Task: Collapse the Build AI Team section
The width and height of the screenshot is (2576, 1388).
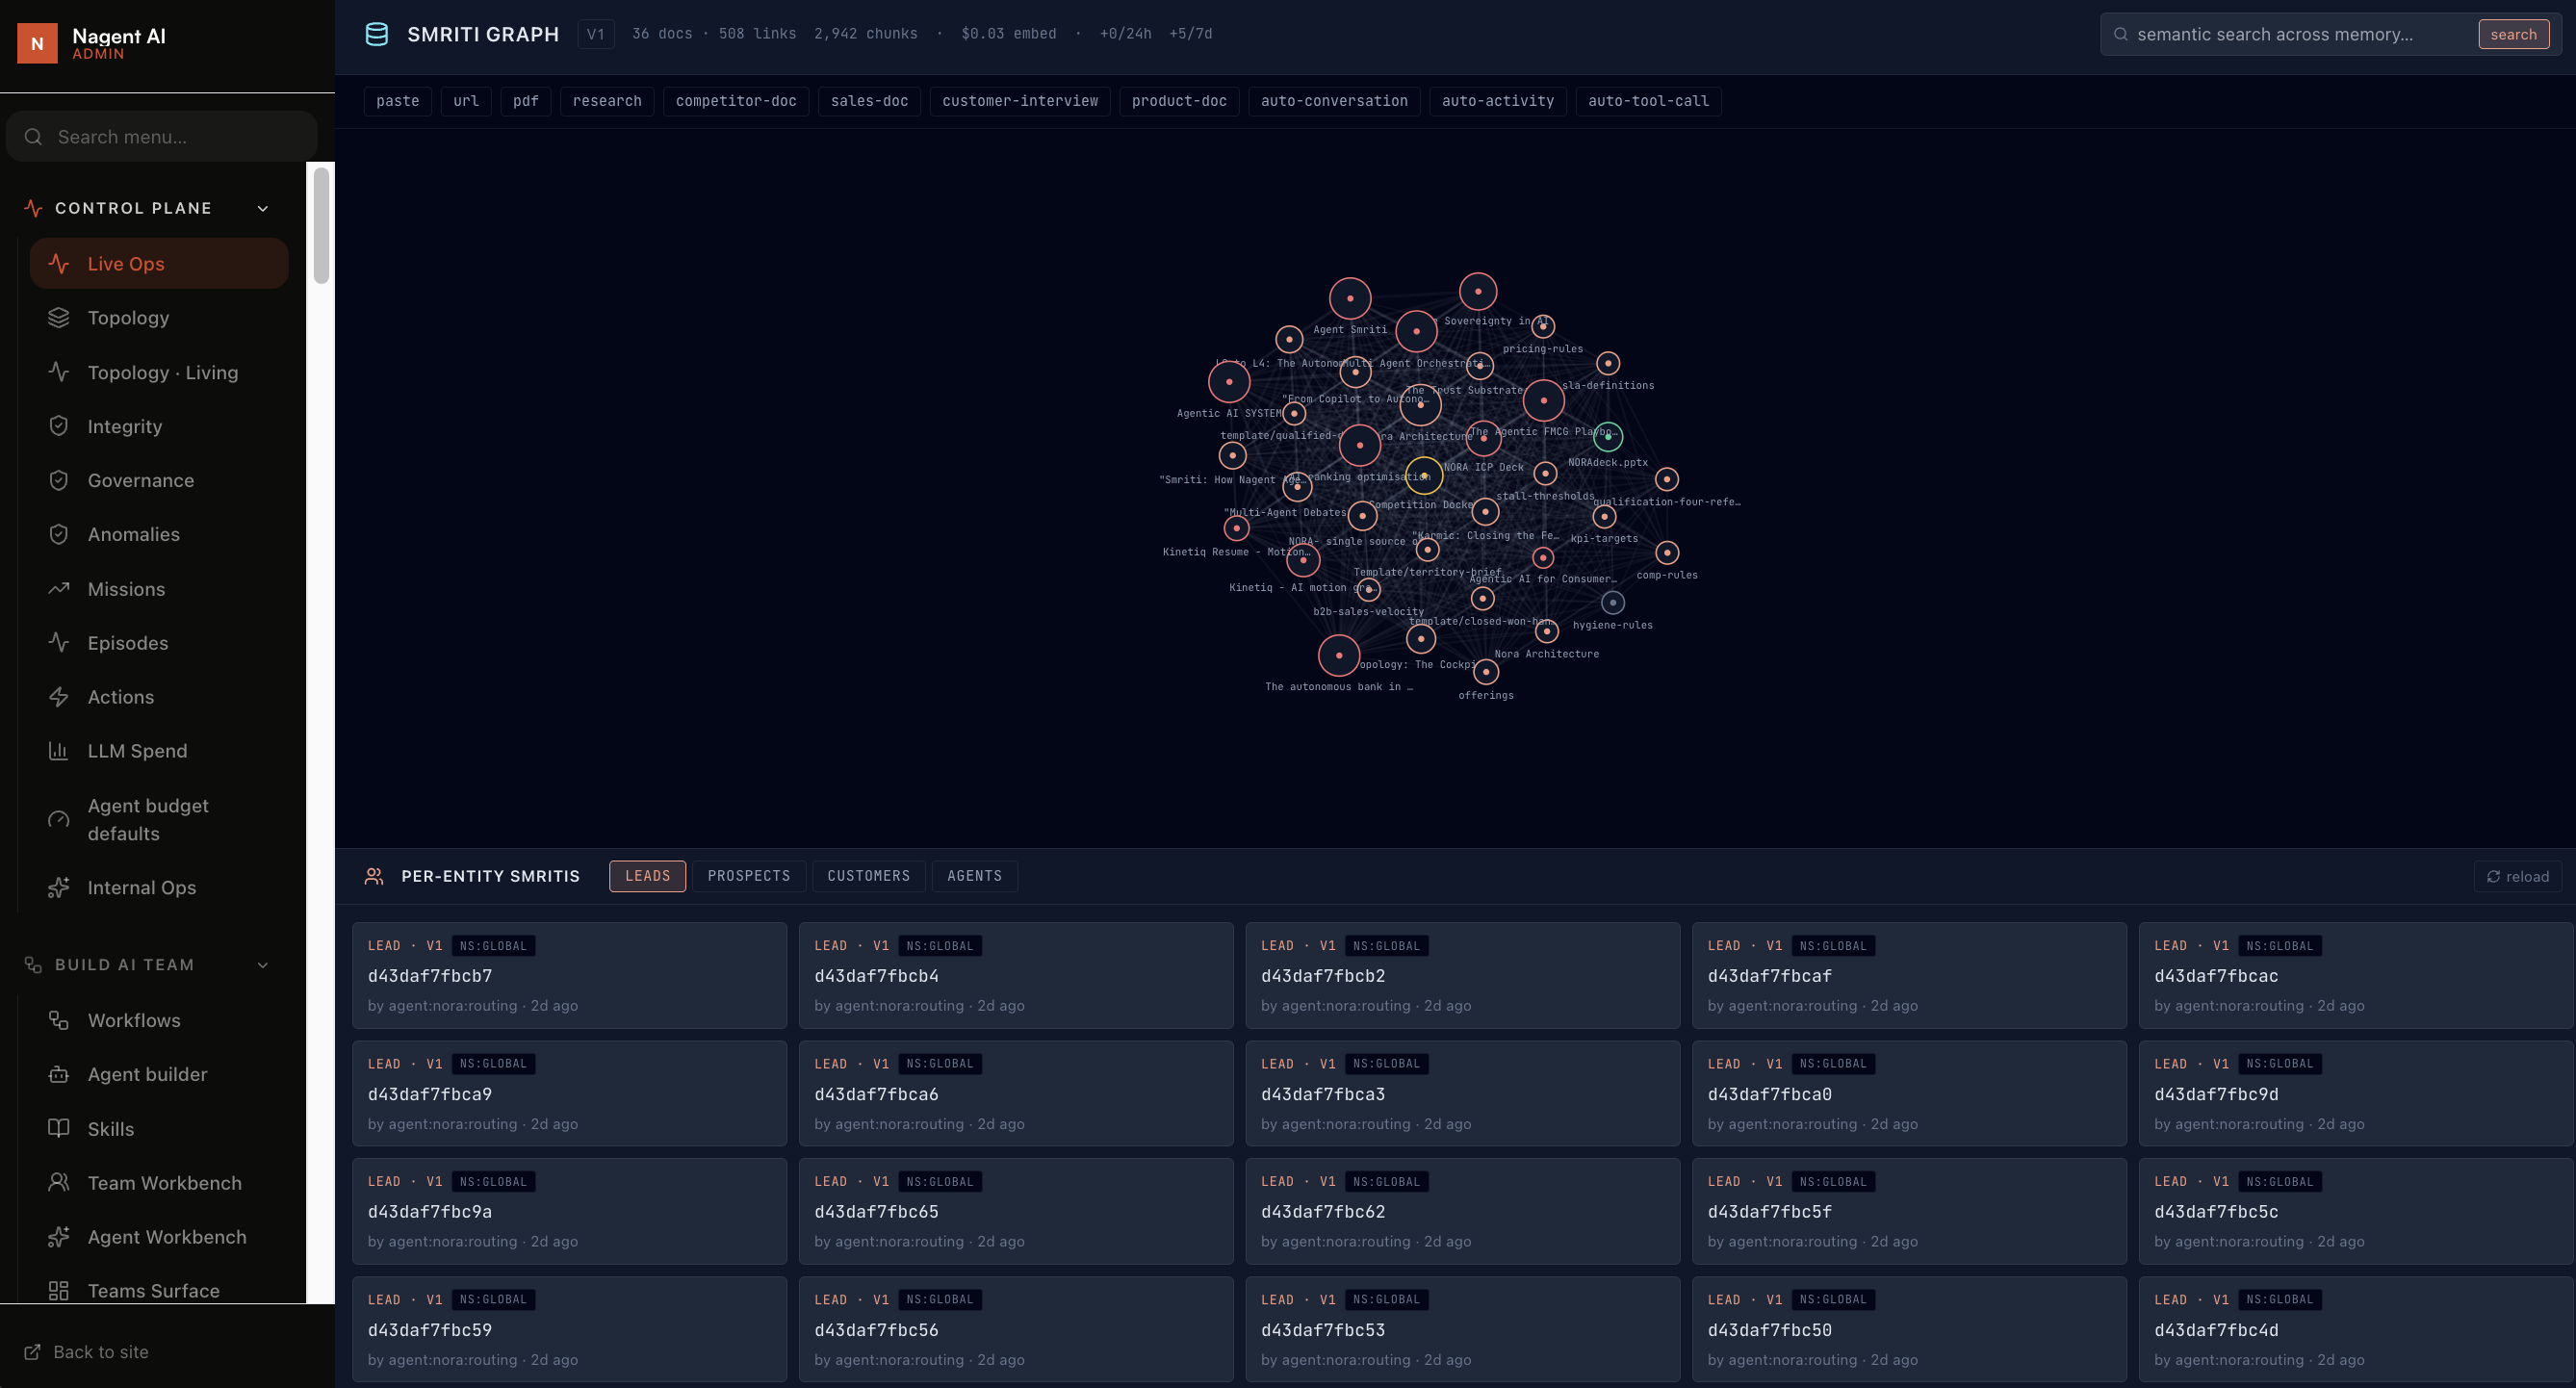Action: (263, 965)
